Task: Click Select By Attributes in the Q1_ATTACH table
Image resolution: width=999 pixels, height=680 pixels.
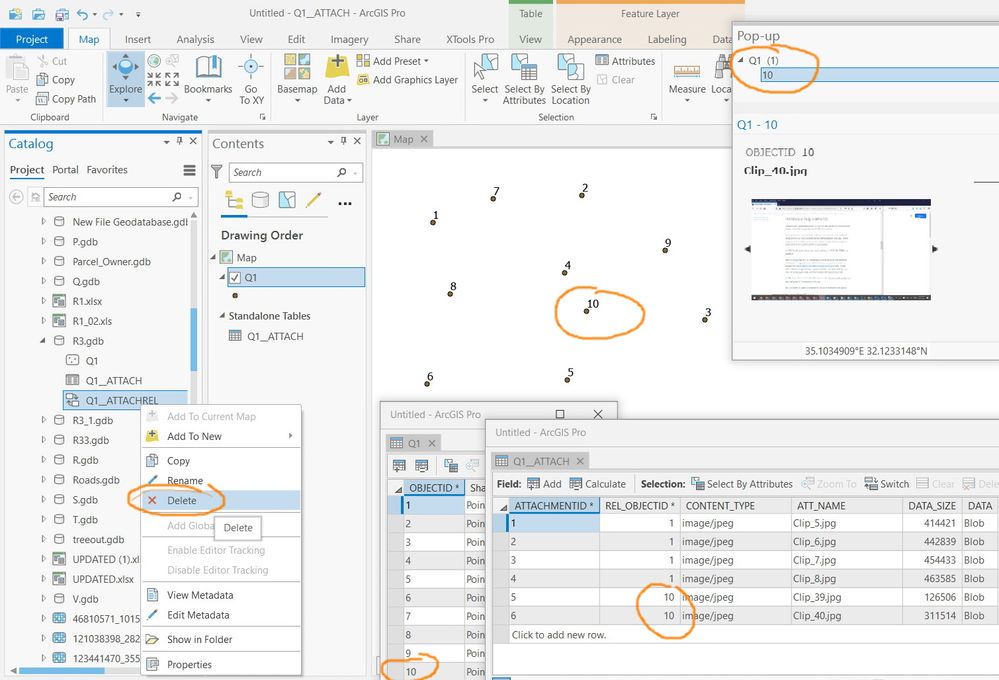Action: [742, 484]
